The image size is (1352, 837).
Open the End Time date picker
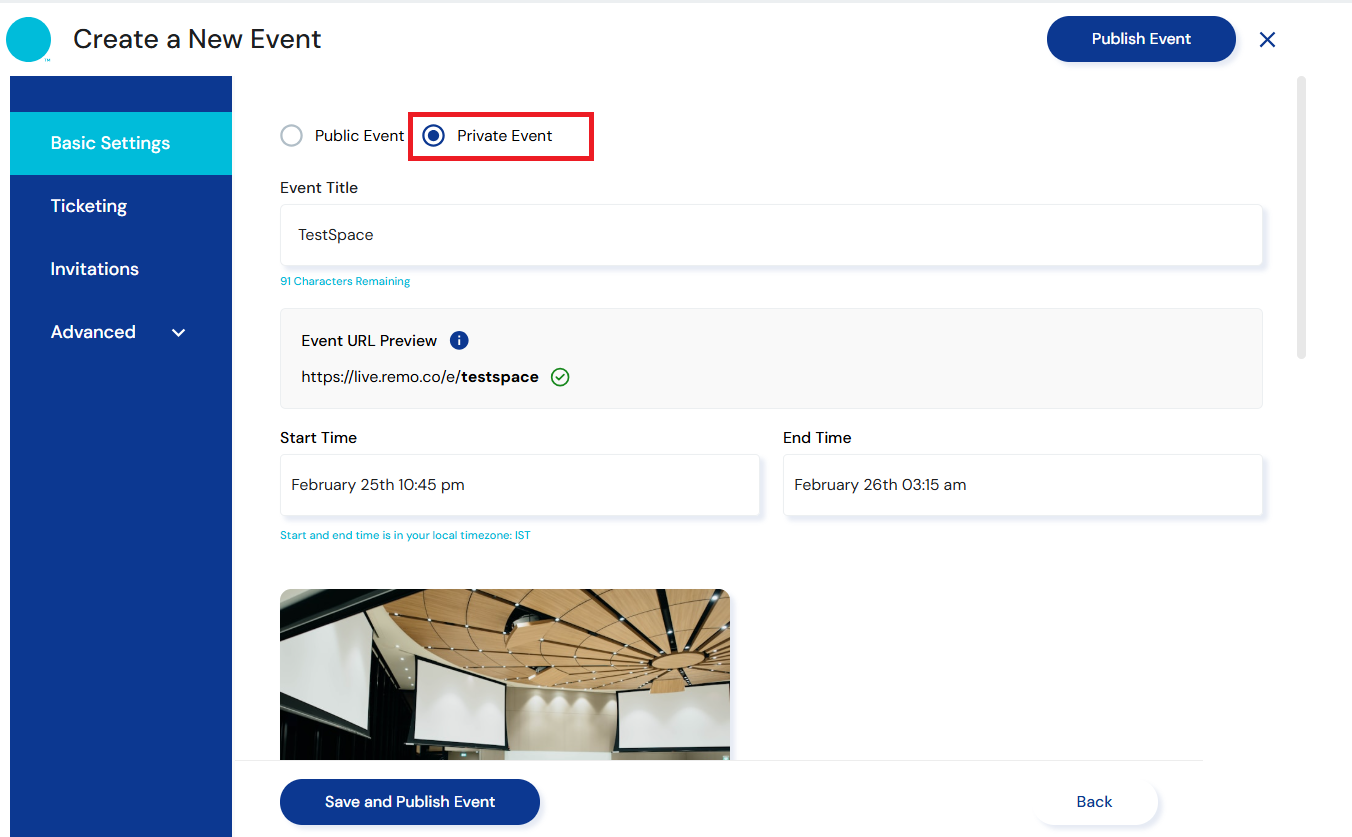pyautogui.click(x=1022, y=485)
